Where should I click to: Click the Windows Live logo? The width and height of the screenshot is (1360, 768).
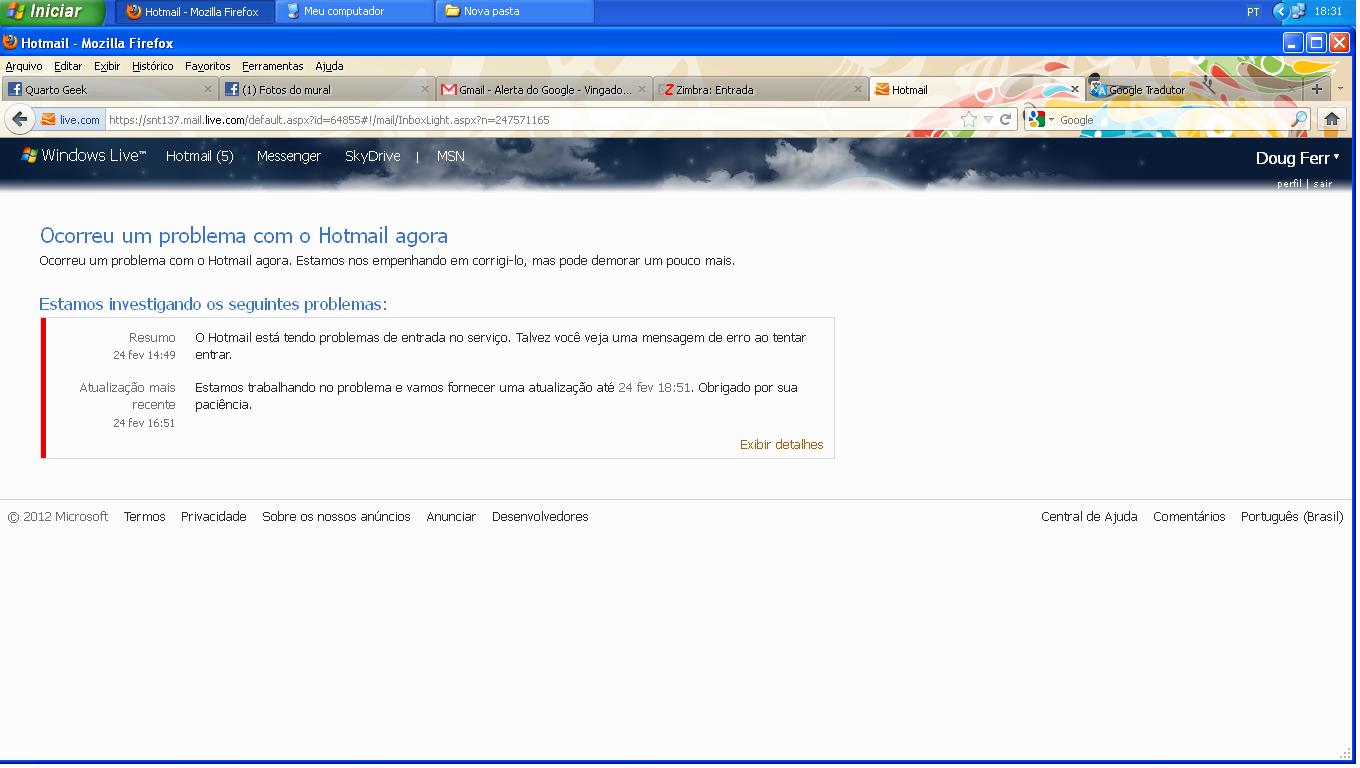point(84,156)
